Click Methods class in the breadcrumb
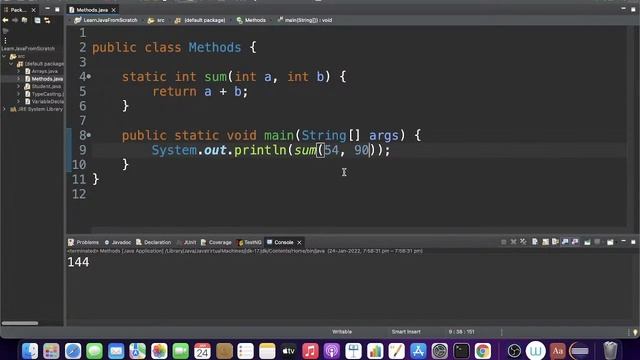 tap(251, 20)
